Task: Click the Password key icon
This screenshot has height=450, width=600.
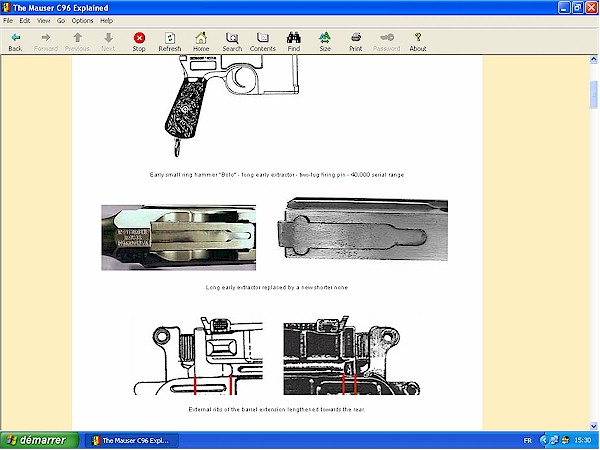Action: 386,42
